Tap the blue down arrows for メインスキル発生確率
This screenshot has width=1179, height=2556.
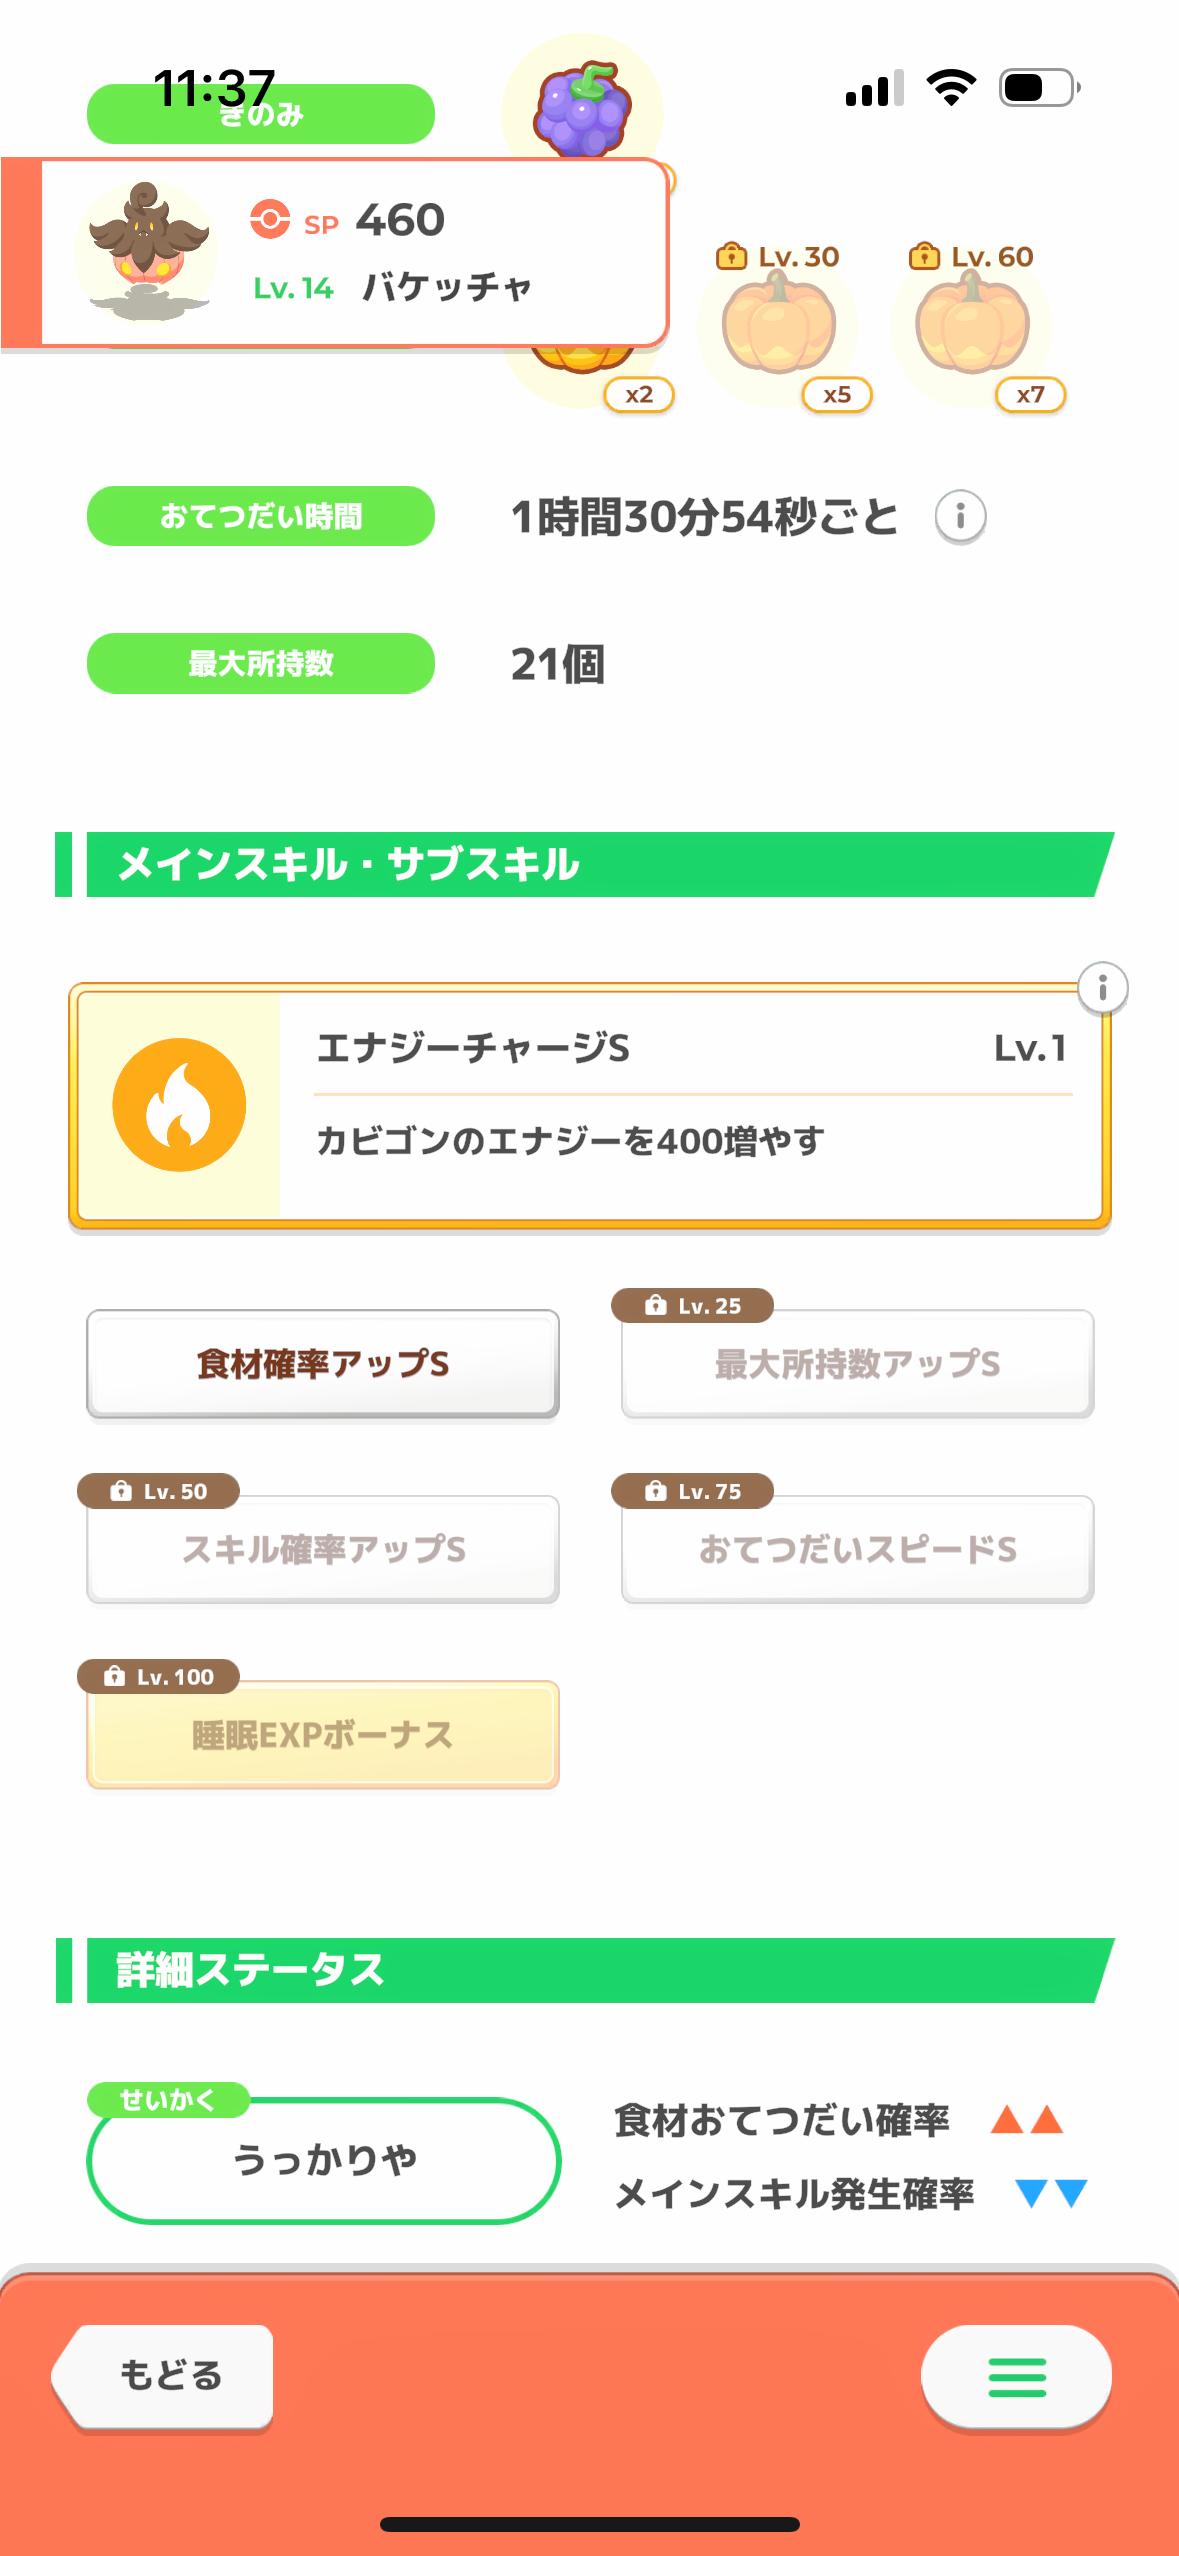click(x=1050, y=2193)
